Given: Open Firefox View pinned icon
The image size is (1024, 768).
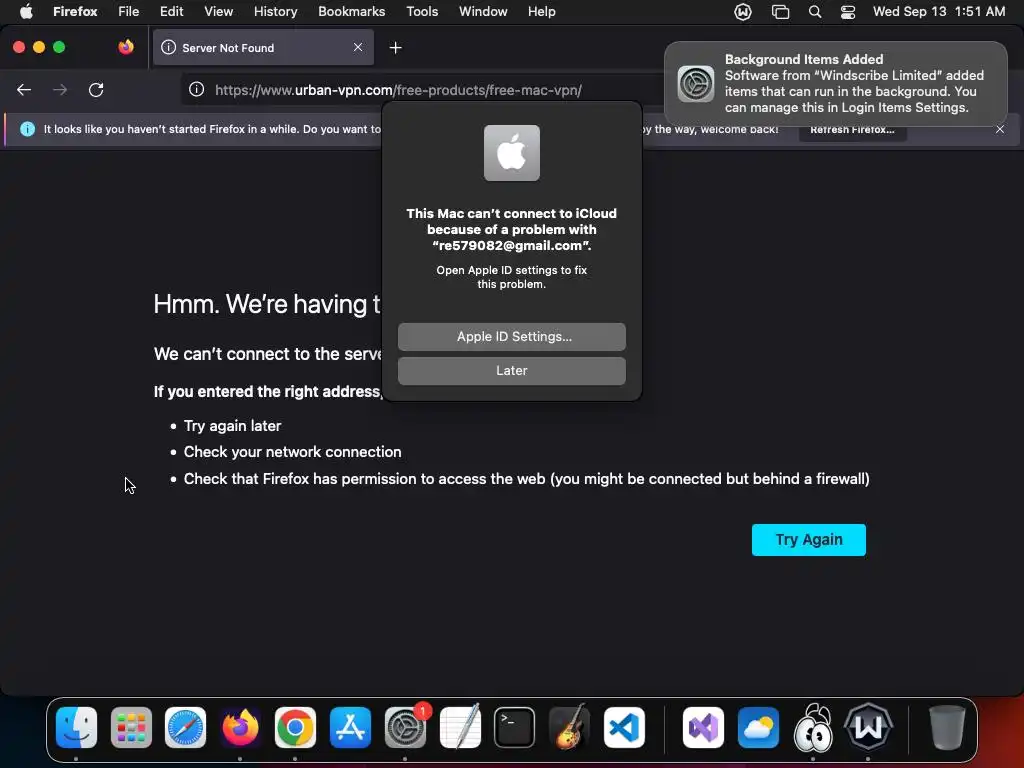Looking at the screenshot, I should (x=126, y=47).
